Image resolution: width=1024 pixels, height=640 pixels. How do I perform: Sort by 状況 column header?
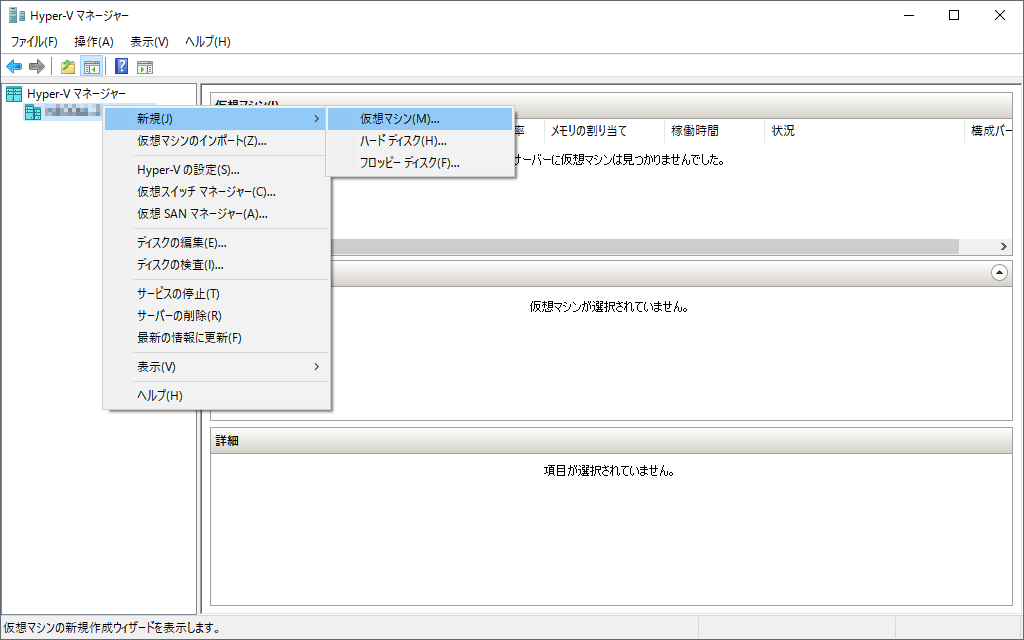click(864, 131)
